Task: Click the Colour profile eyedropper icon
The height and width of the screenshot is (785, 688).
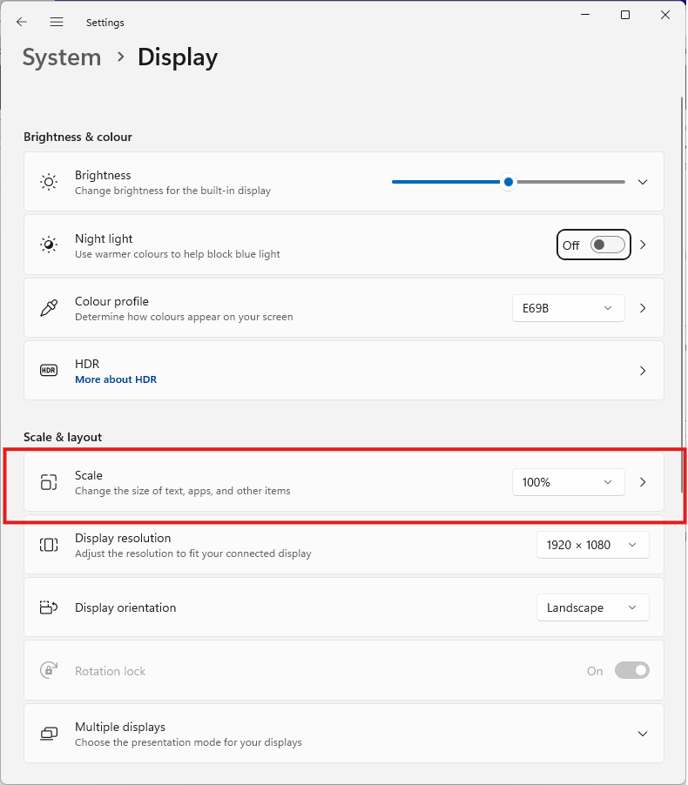Action: 48,308
